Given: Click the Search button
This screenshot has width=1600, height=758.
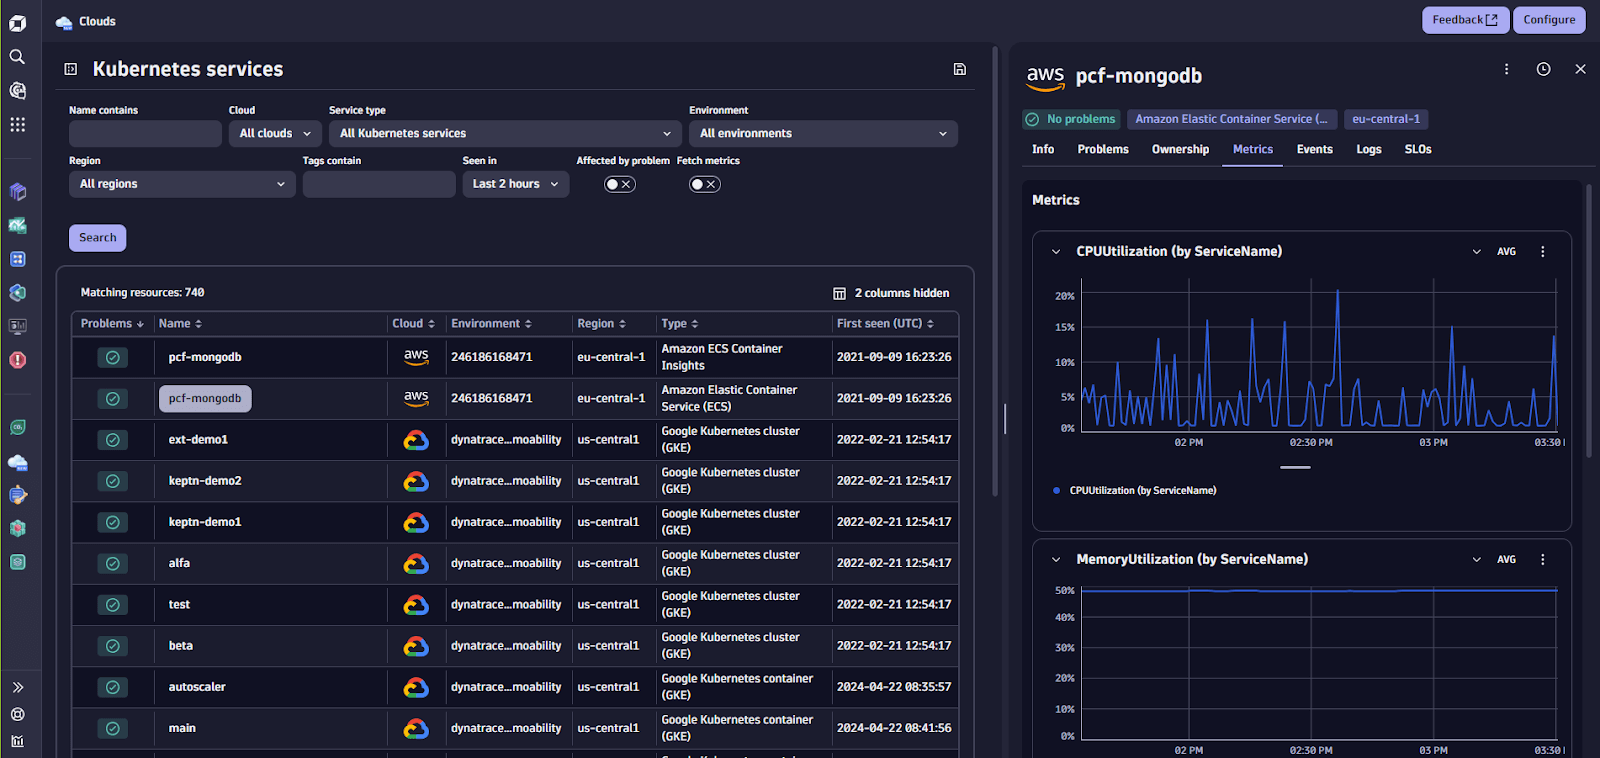Looking at the screenshot, I should [x=97, y=238].
